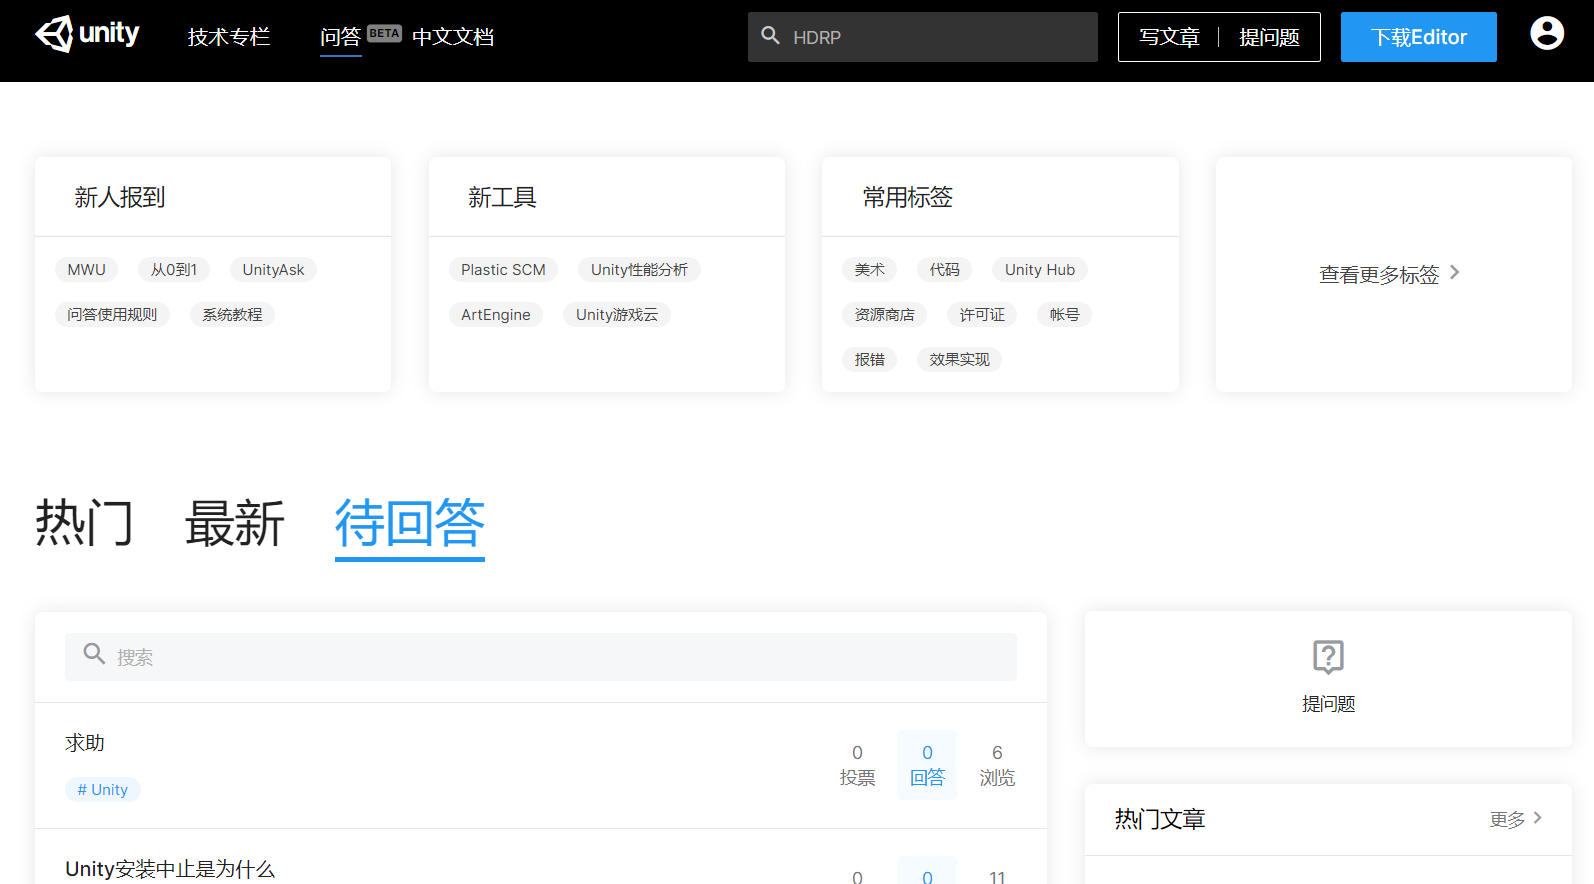Select the Plastic SCM tag

pyautogui.click(x=503, y=270)
